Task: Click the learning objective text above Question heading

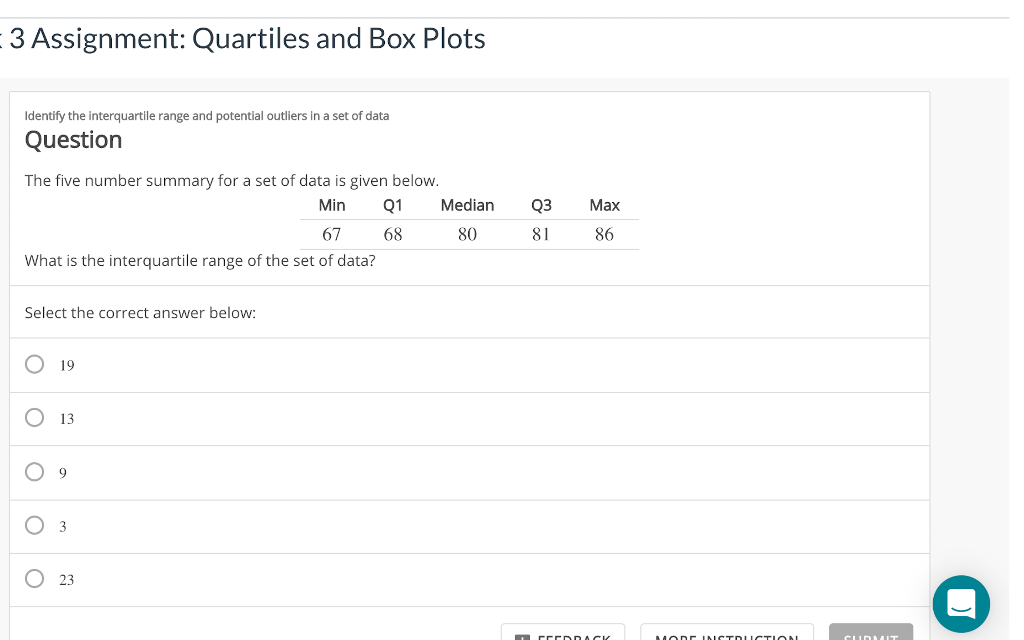Action: coord(206,115)
